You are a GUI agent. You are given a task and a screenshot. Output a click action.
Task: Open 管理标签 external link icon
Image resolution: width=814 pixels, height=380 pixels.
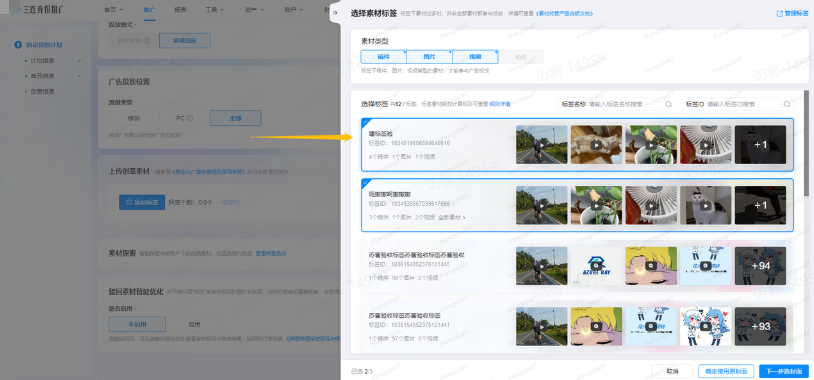(x=780, y=13)
